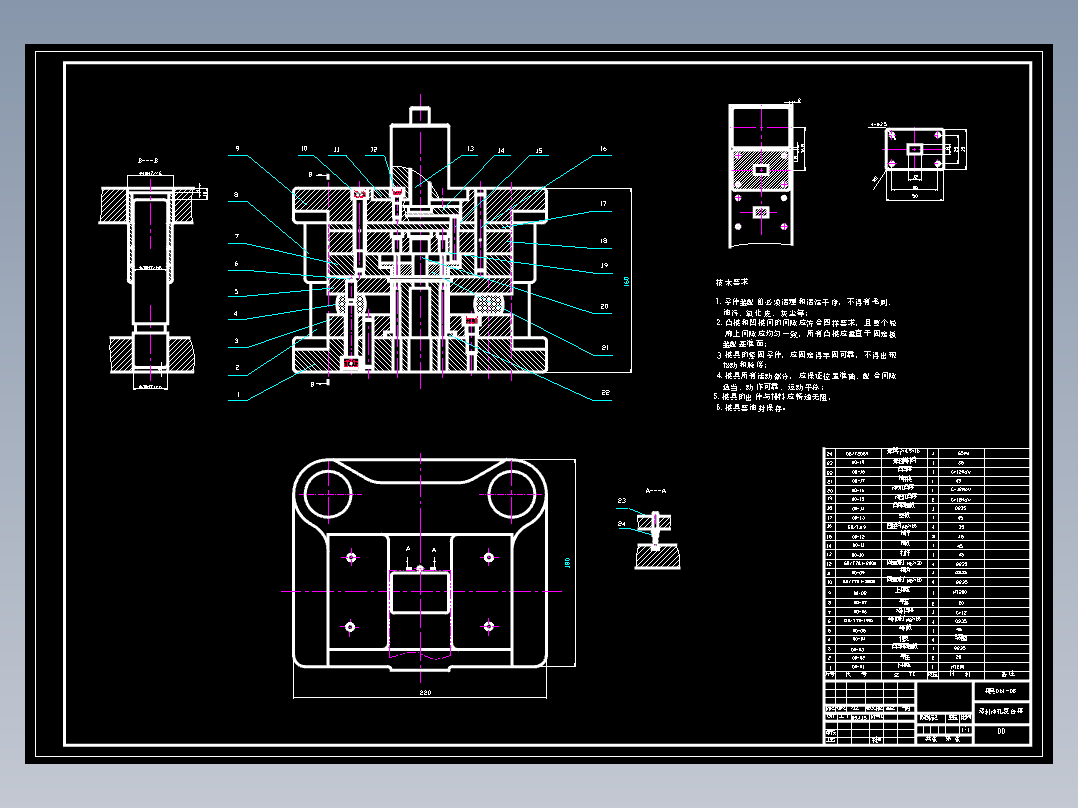The image size is (1078, 808).
Task: Select the right guide post circle in the plan view
Action: pos(512,494)
